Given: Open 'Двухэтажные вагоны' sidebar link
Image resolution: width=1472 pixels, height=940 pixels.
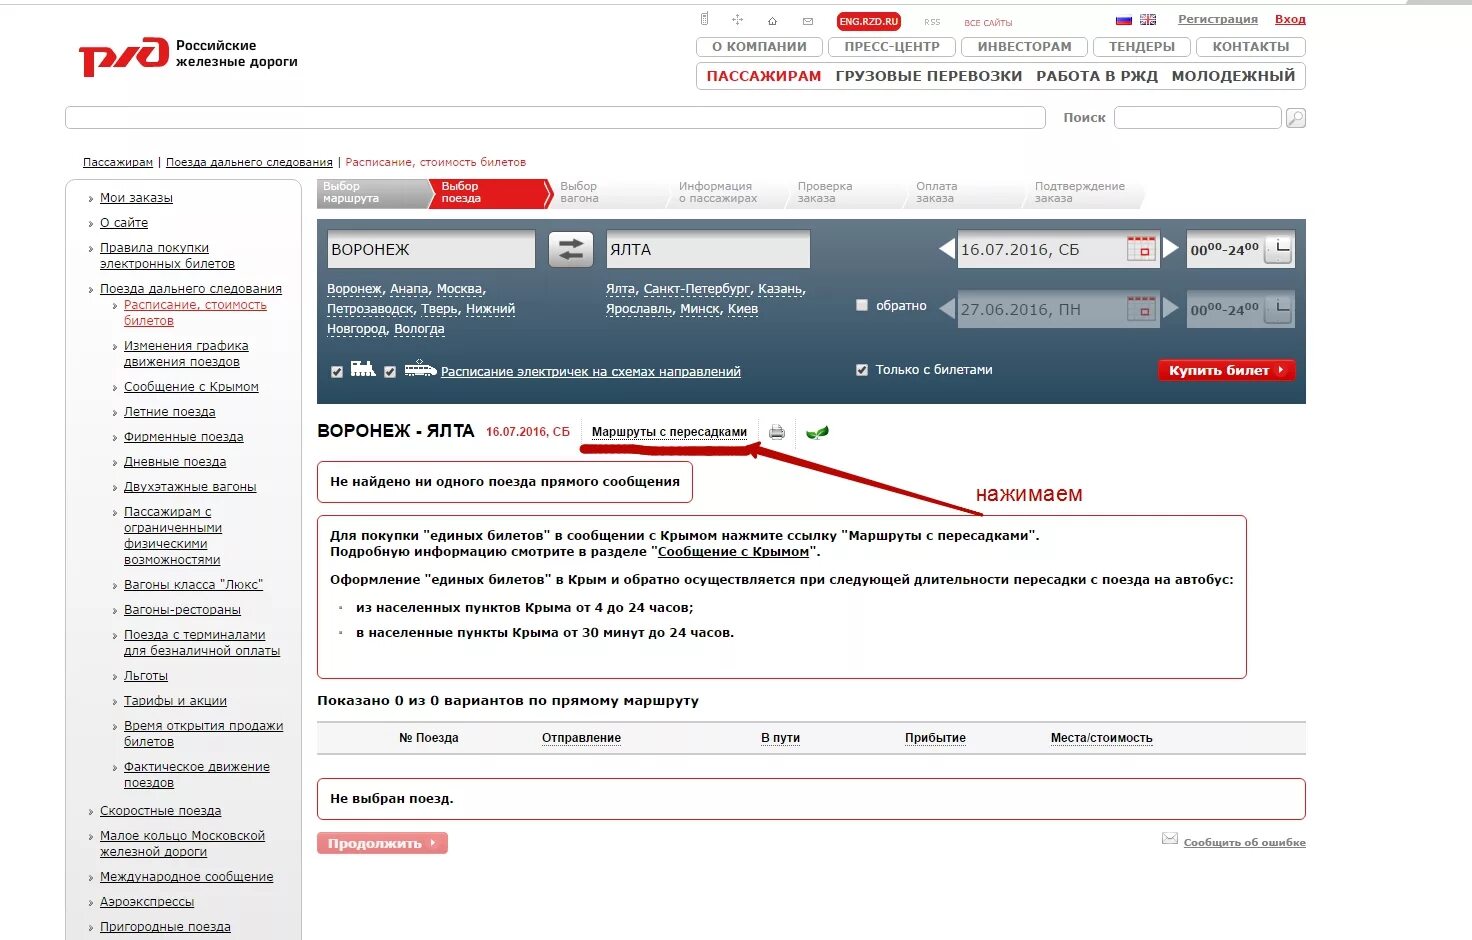Looking at the screenshot, I should coord(190,487).
